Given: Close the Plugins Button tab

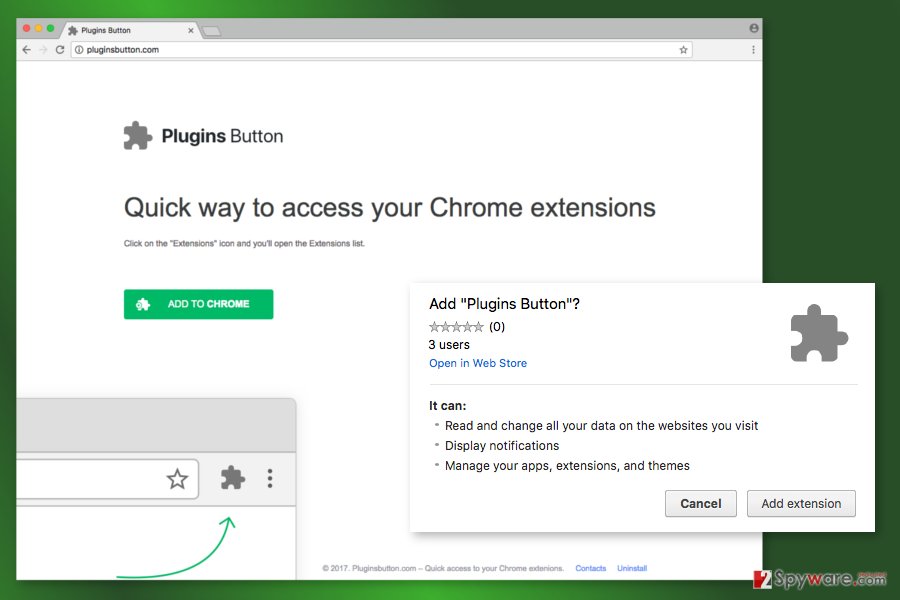Looking at the screenshot, I should pyautogui.click(x=191, y=30).
